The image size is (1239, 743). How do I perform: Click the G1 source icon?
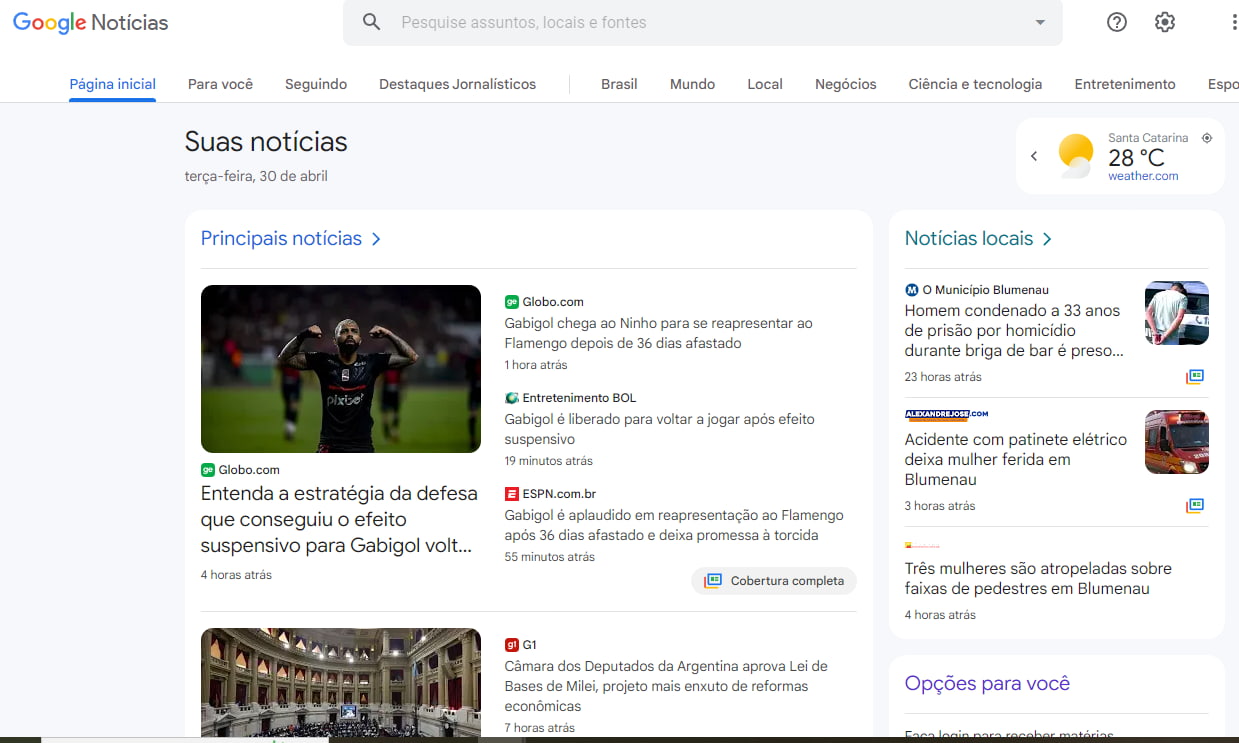tap(512, 645)
